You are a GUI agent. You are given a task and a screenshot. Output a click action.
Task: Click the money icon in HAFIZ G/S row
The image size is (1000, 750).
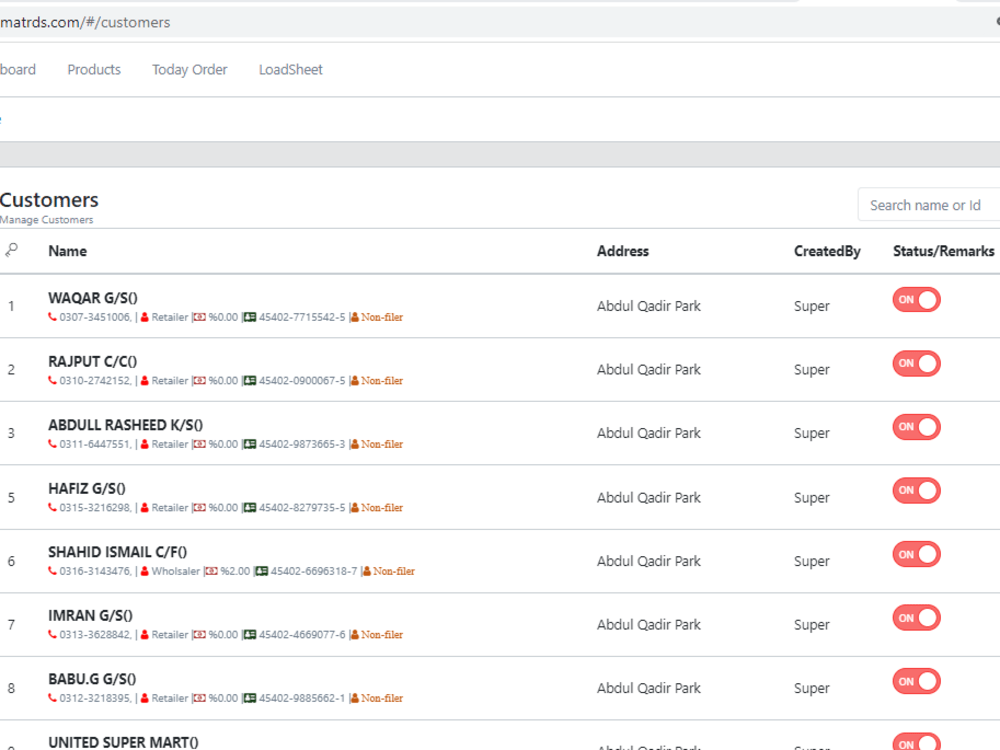(x=200, y=508)
